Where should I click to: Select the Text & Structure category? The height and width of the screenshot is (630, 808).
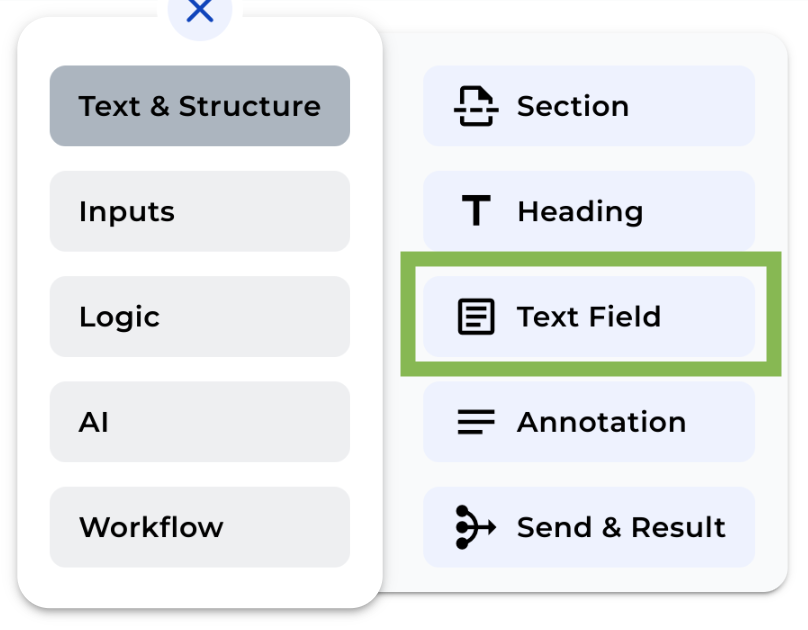click(199, 105)
